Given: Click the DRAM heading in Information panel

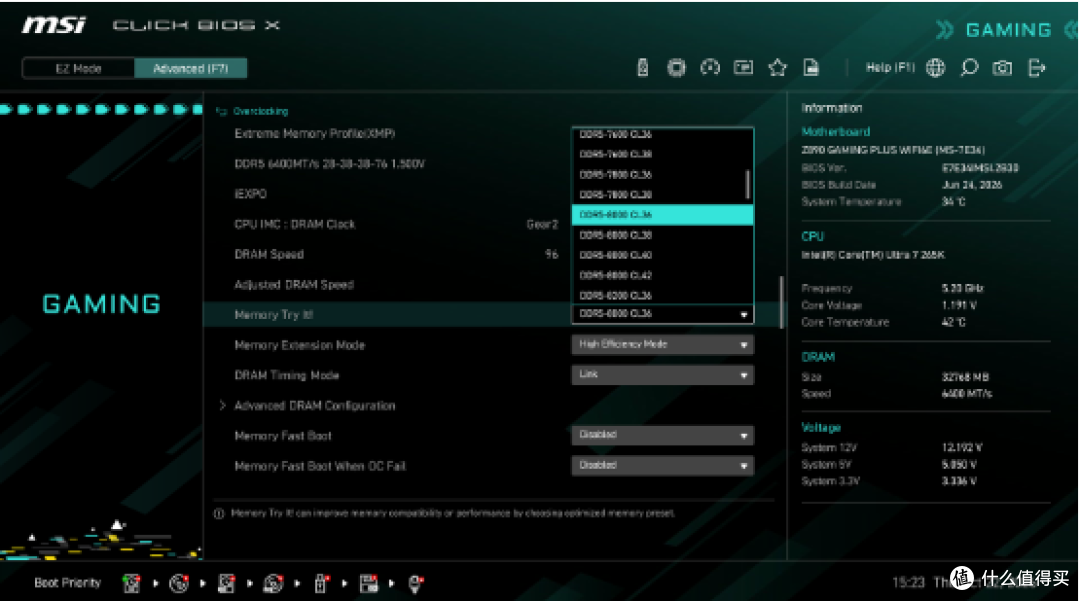Looking at the screenshot, I should [818, 357].
